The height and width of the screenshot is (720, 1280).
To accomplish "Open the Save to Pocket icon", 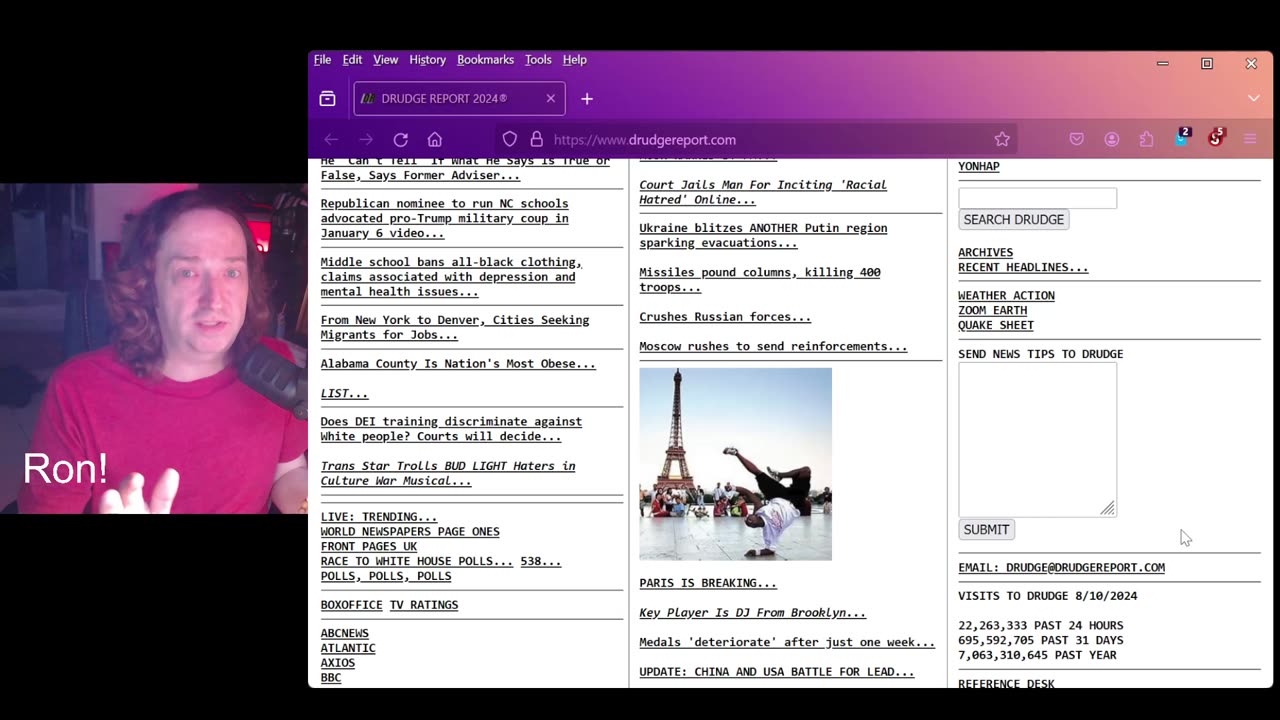I will [1077, 140].
